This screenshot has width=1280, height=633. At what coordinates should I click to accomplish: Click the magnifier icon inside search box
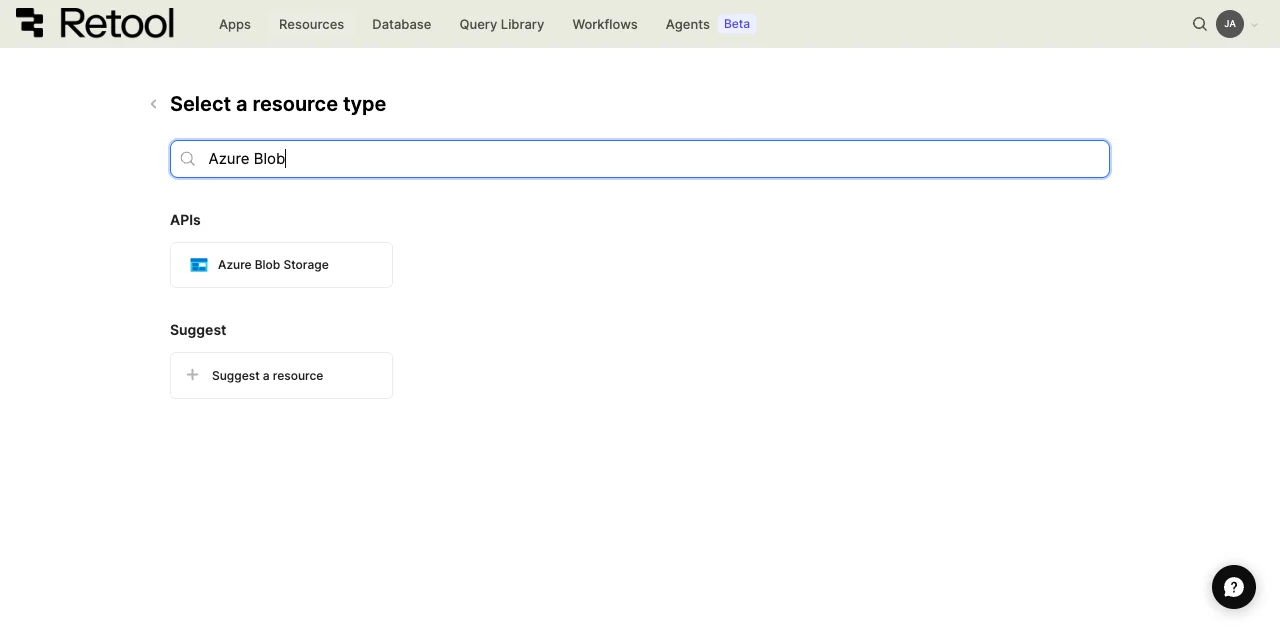[188, 159]
